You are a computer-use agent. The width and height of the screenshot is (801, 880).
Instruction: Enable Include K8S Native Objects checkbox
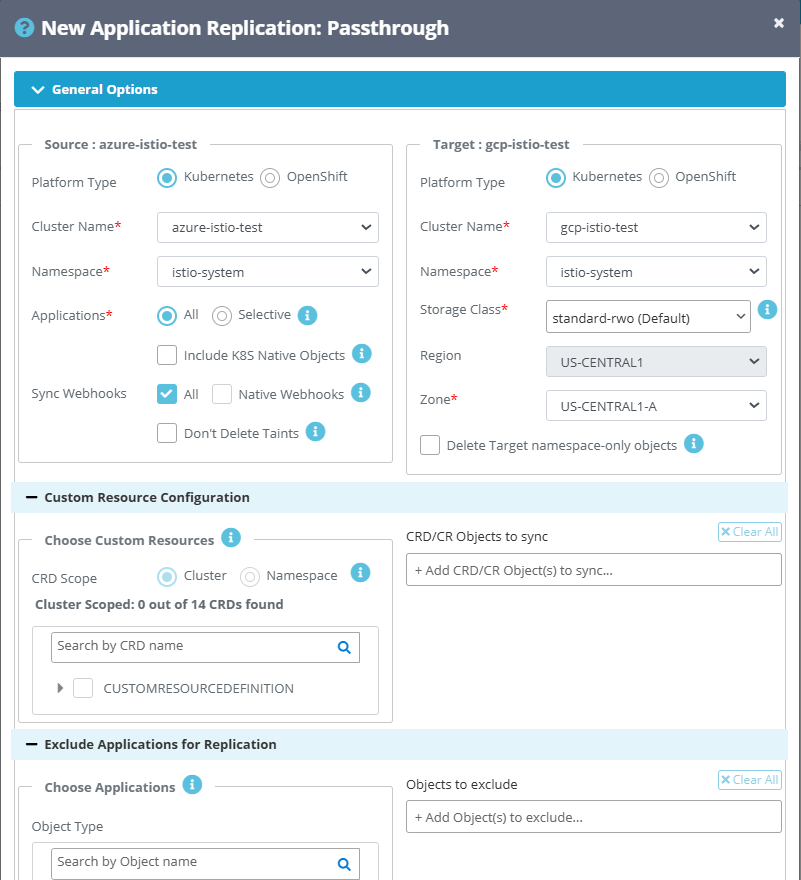[167, 355]
